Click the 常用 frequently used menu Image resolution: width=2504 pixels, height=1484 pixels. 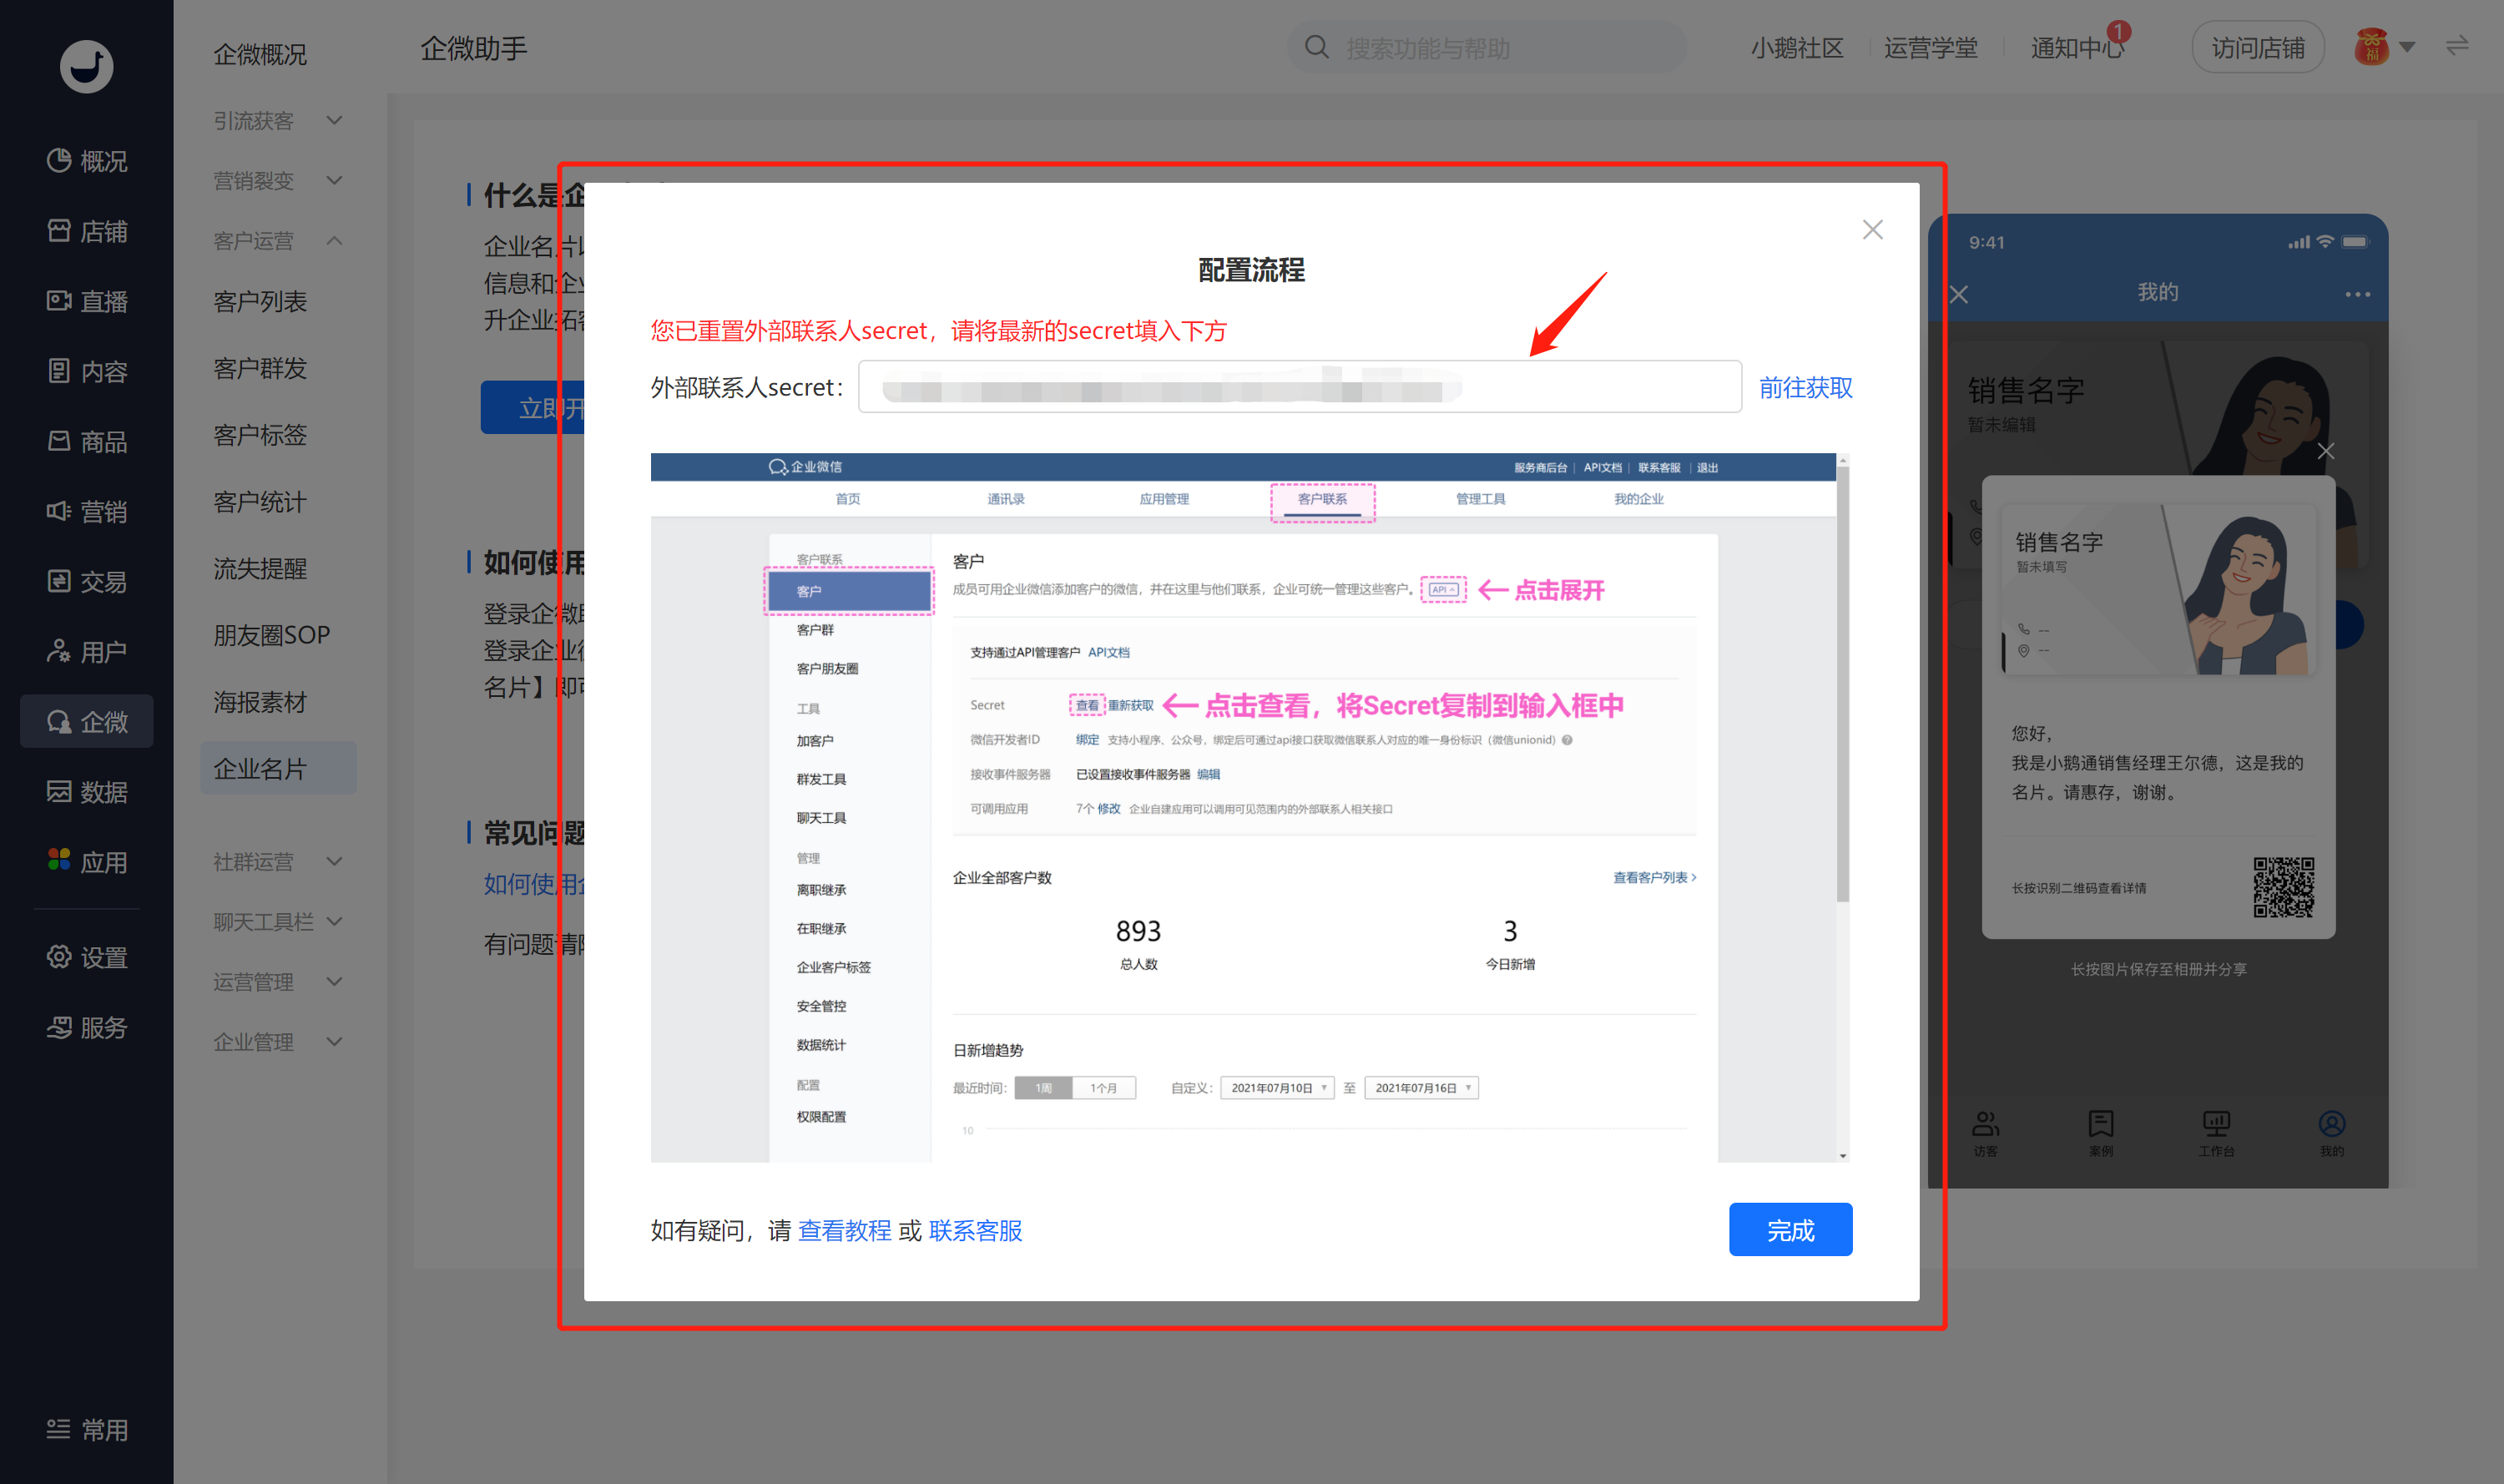(87, 1429)
